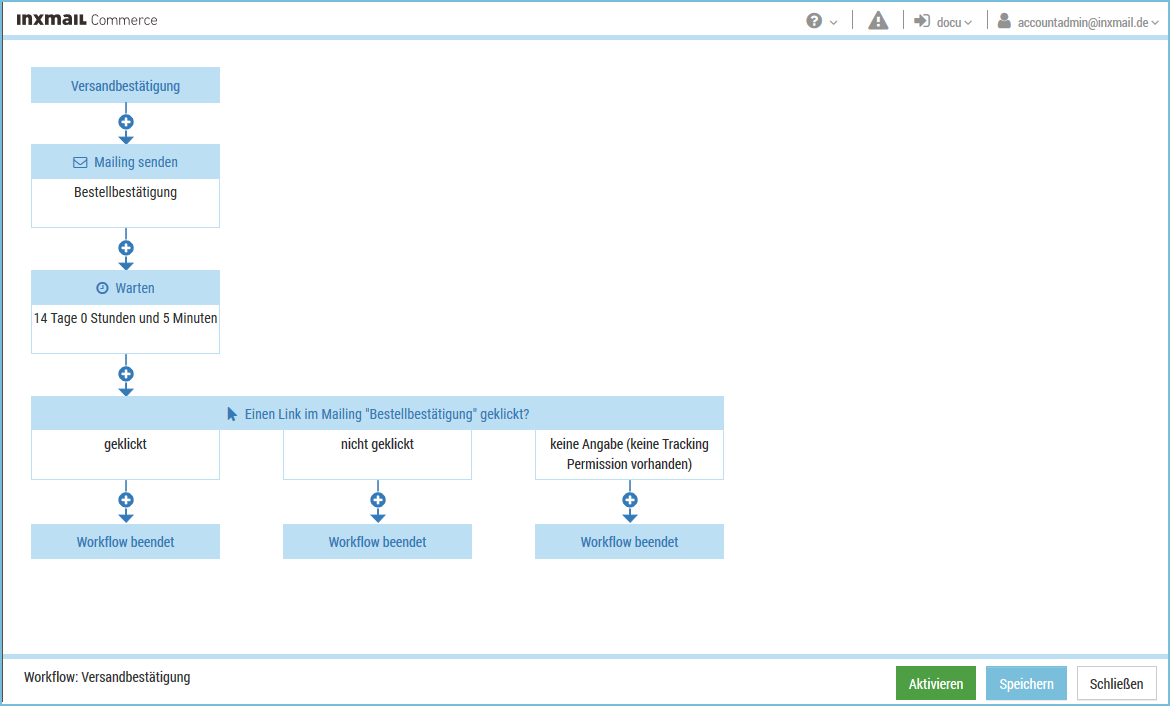Open the accountadmin@inxmail.de account menu
Viewport: 1170px width, 706px height.
click(x=1088, y=22)
